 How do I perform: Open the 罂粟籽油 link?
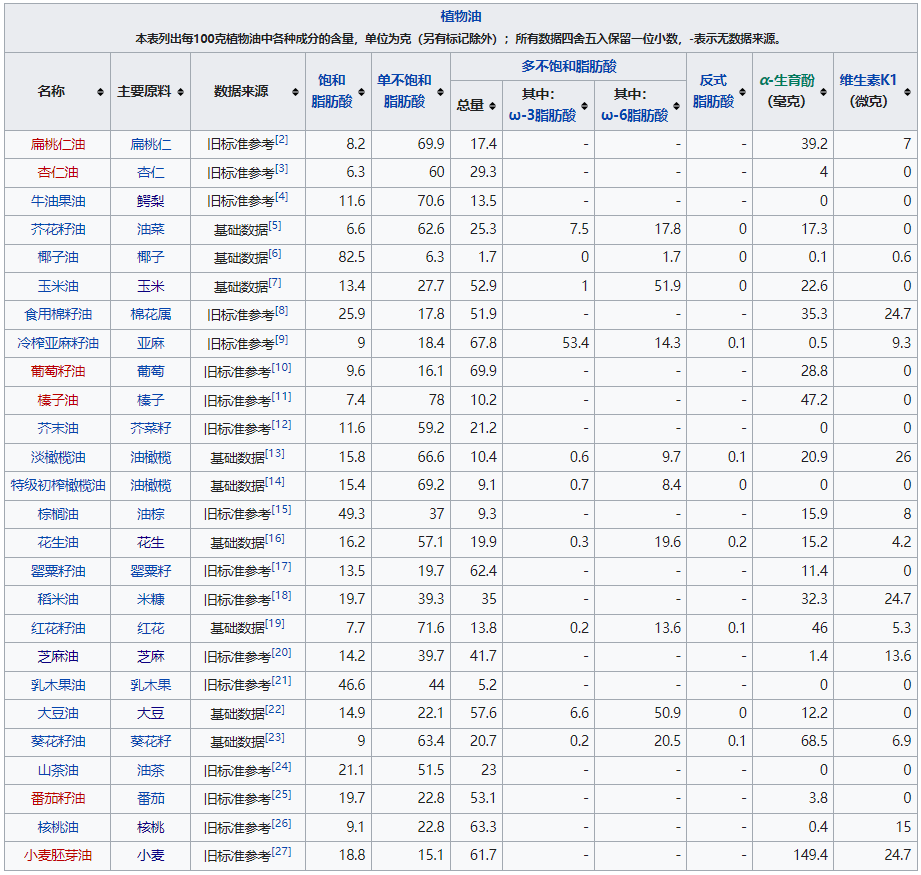(58, 571)
